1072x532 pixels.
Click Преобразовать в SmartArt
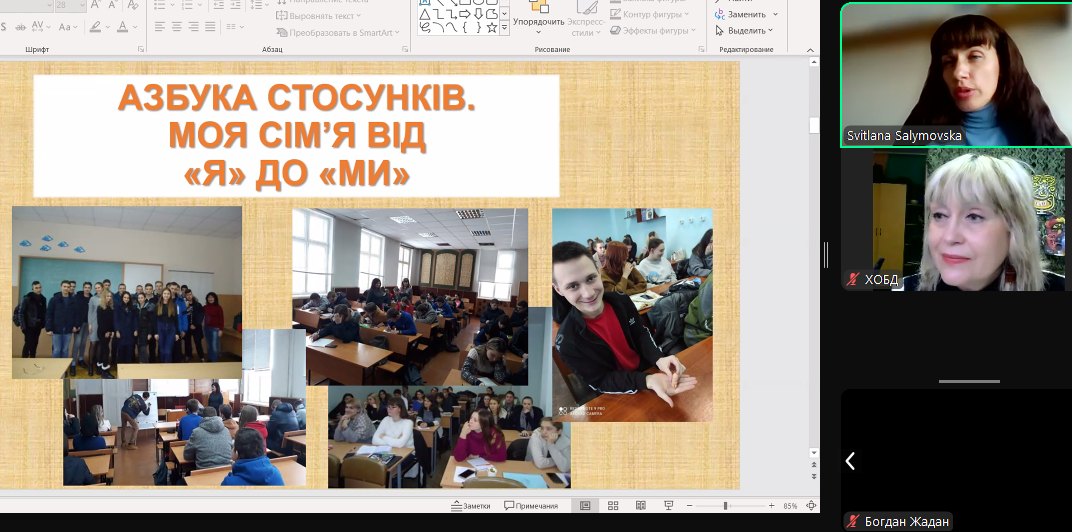338,32
